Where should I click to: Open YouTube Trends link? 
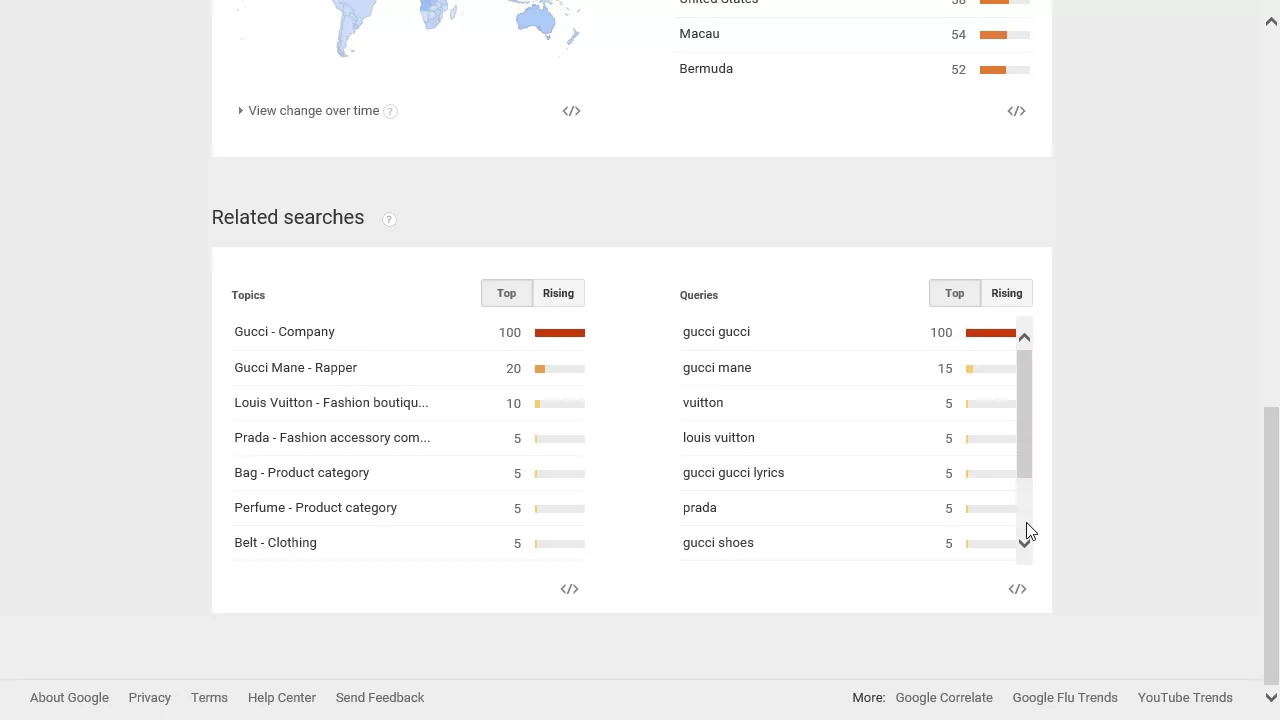1185,698
